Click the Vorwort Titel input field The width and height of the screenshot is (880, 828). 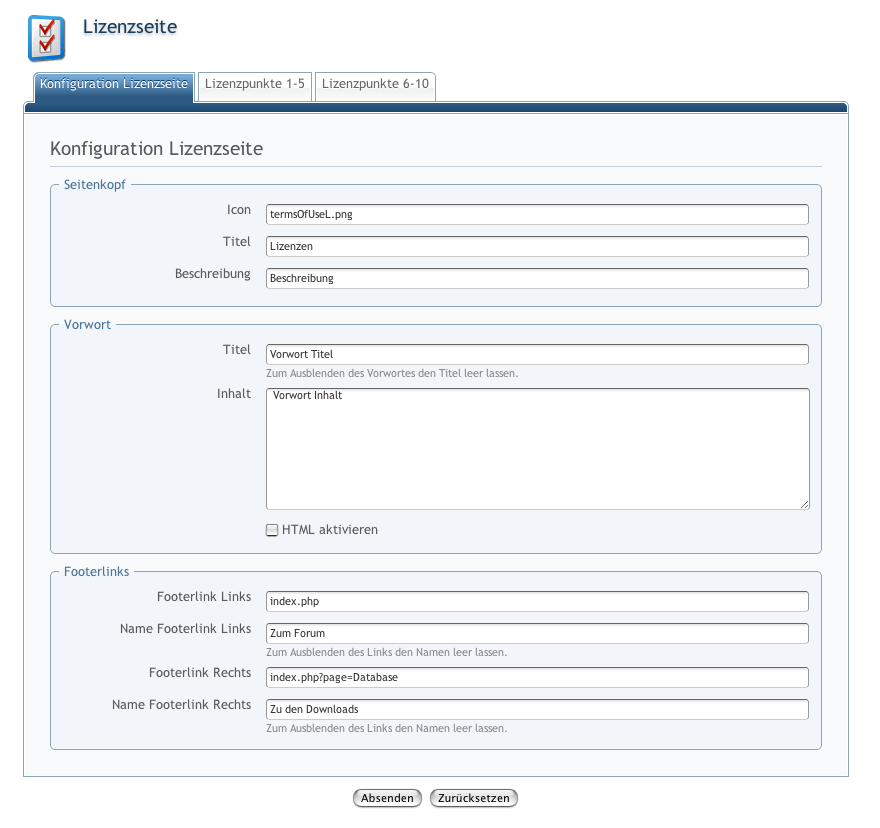[x=536, y=354]
